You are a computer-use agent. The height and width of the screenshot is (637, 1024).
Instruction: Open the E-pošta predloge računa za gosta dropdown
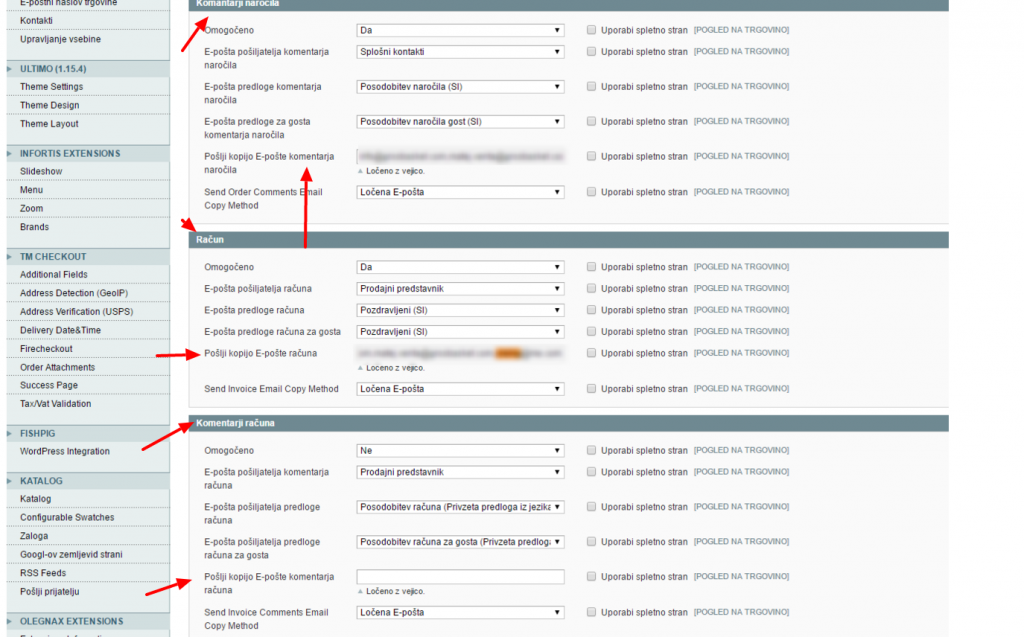[460, 332]
